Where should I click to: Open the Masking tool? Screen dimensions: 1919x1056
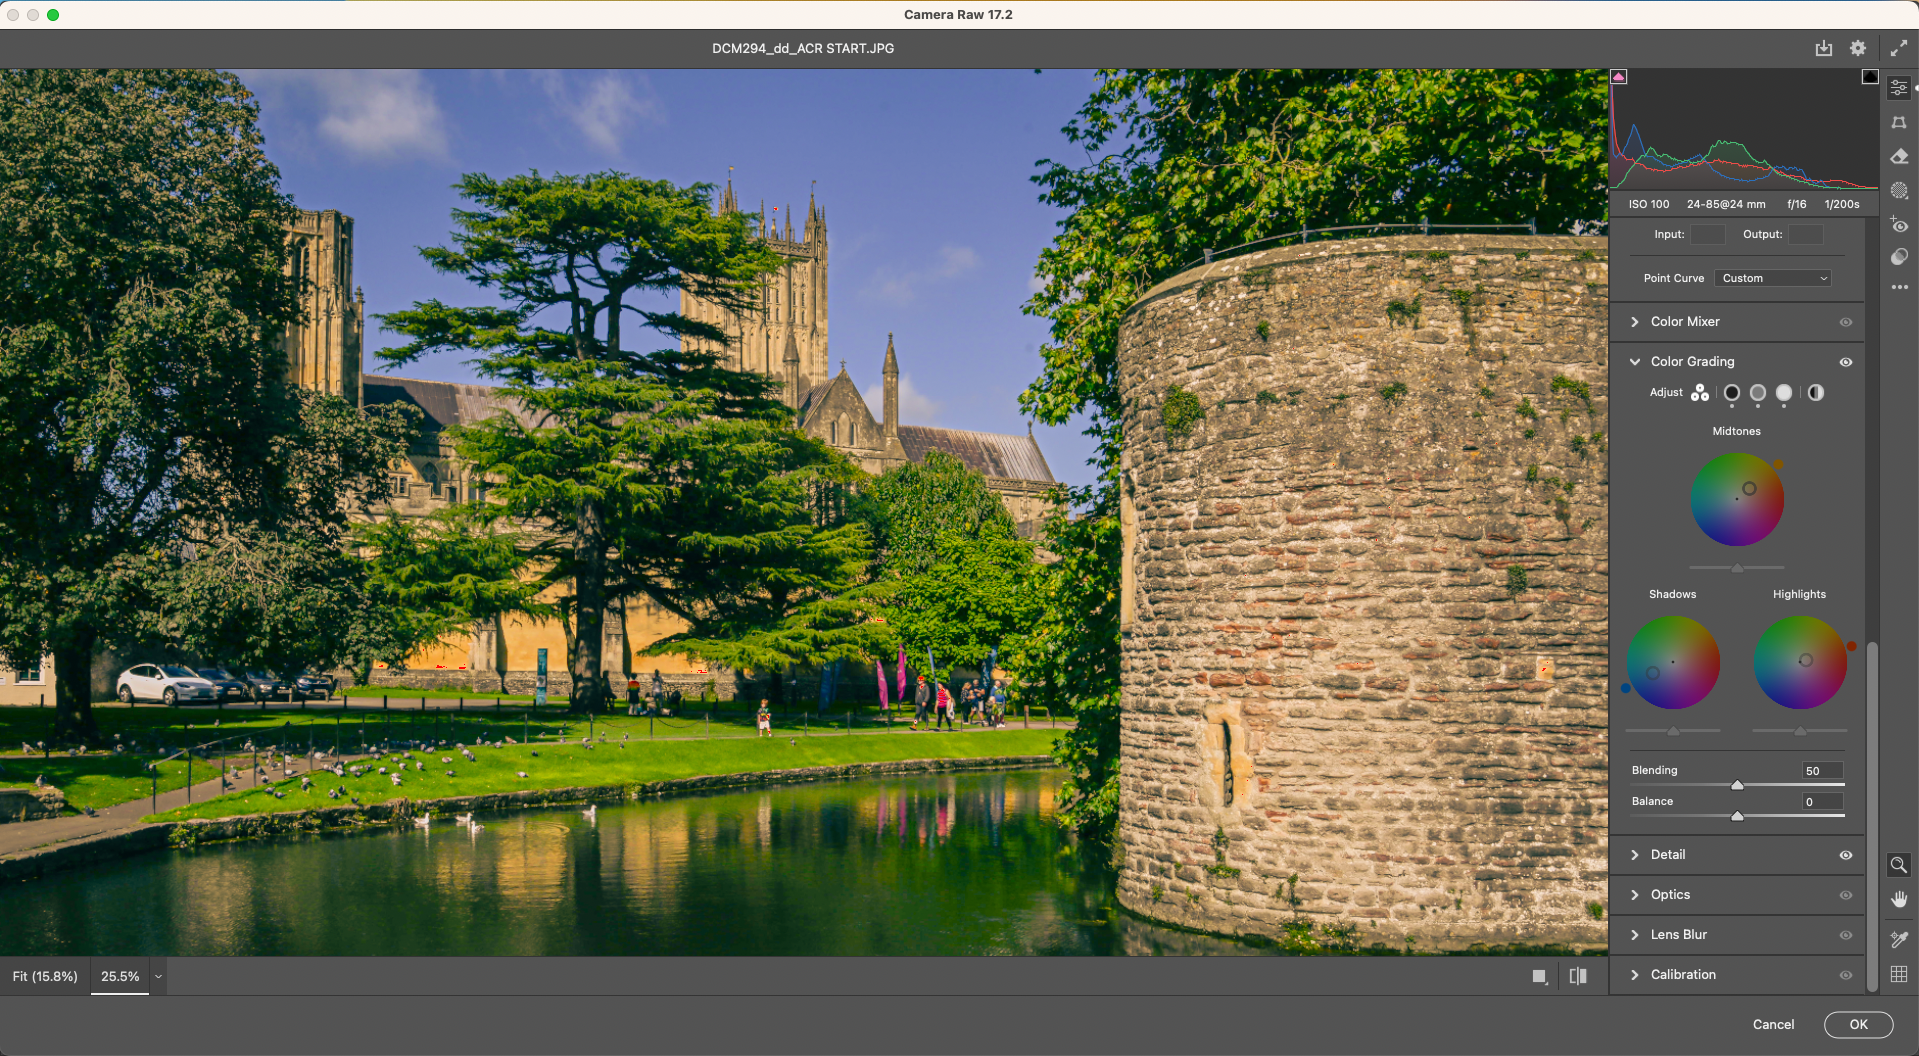(x=1899, y=190)
